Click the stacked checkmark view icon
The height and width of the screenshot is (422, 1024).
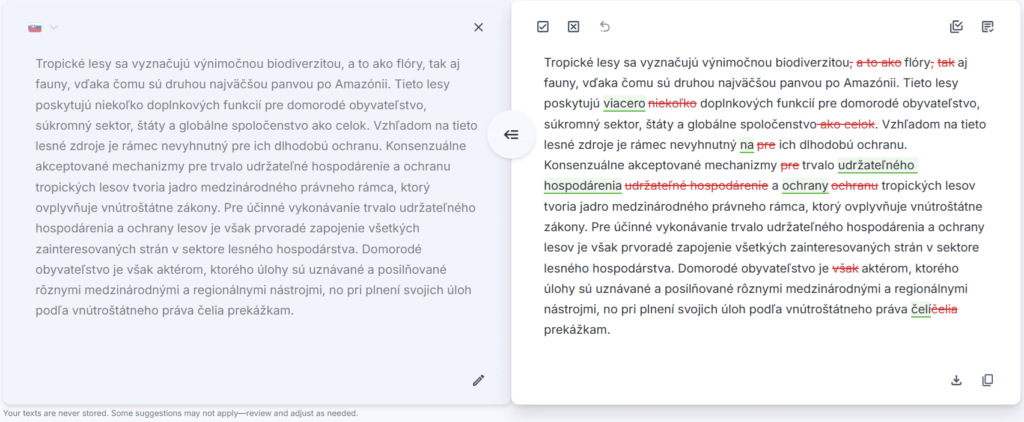point(956,27)
